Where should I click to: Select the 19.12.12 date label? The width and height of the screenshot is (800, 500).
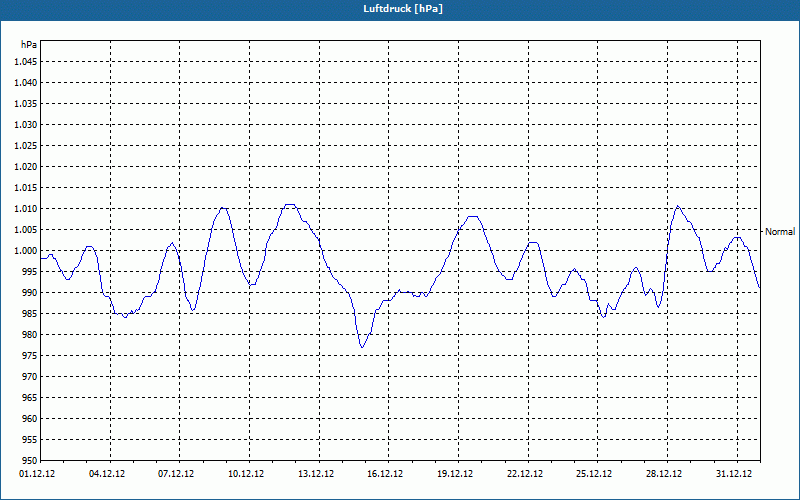(455, 474)
